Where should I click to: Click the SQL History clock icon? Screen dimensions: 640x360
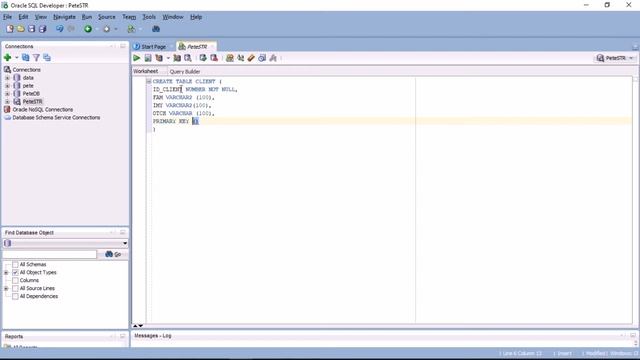point(262,58)
